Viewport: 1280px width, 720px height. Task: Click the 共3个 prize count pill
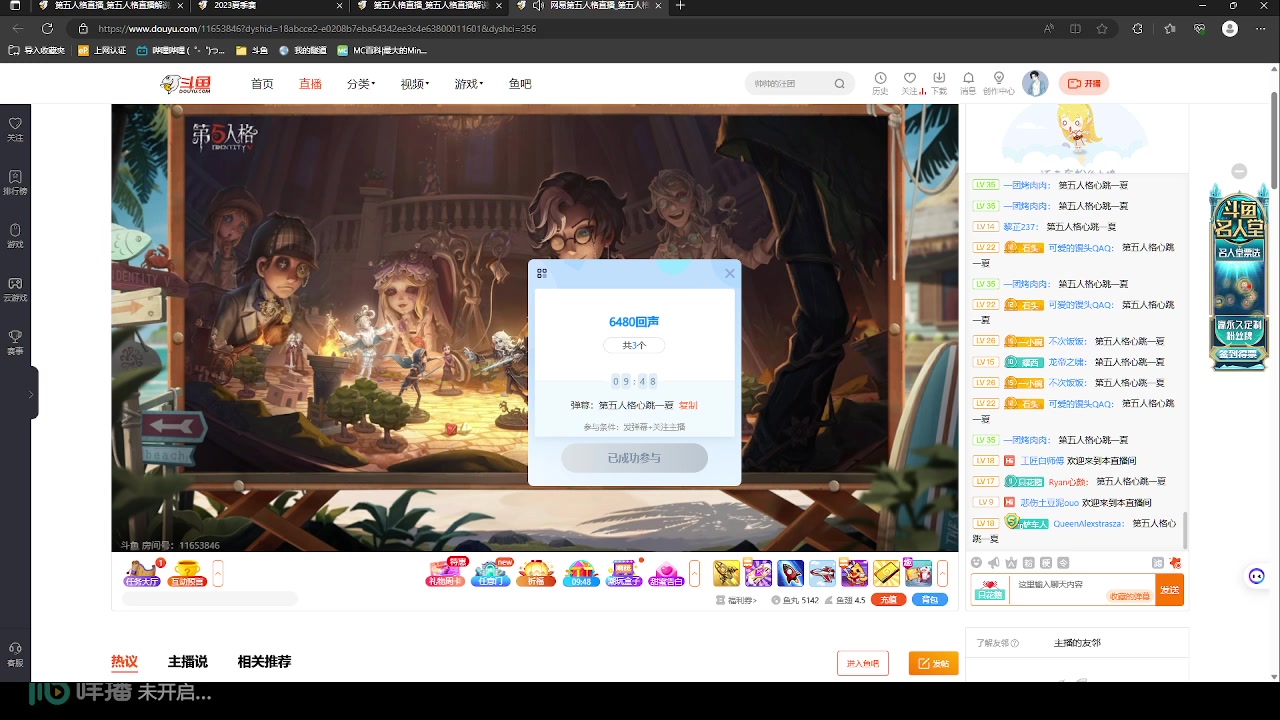click(x=634, y=345)
